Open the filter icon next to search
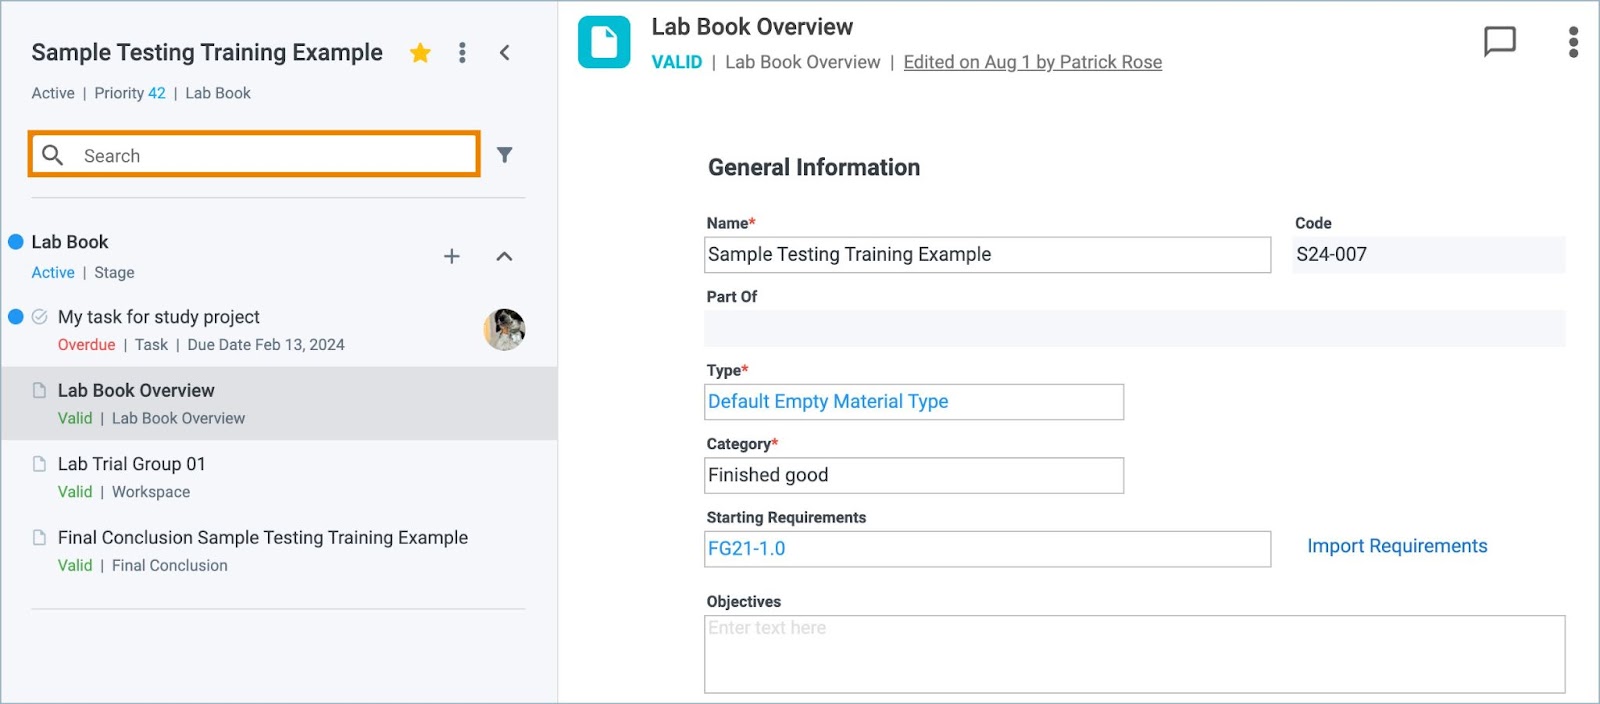This screenshot has height=704, width=1600. (x=505, y=155)
